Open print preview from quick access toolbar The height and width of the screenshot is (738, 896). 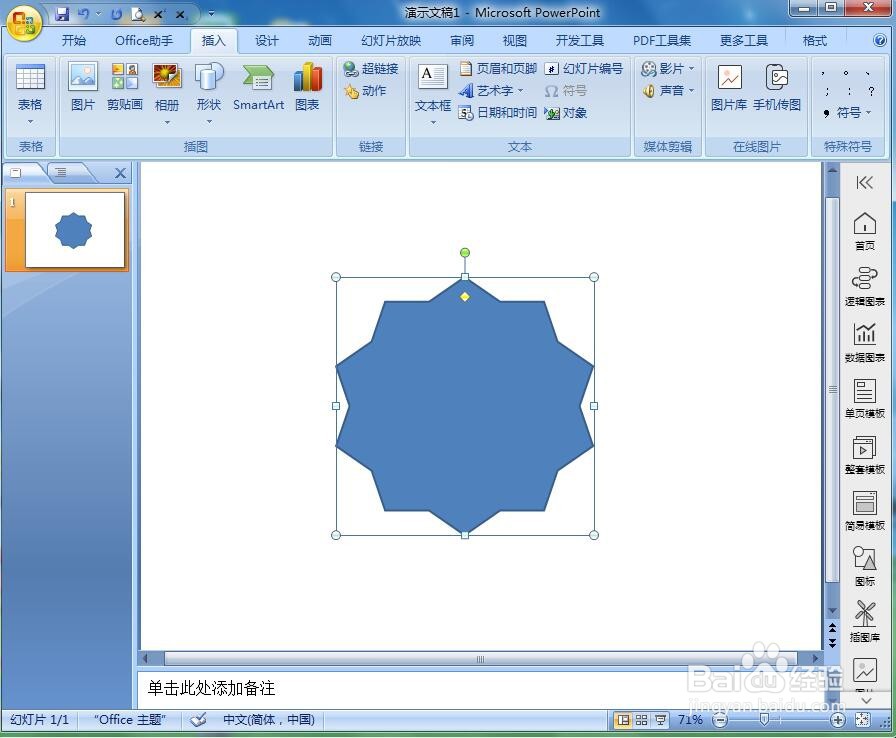(x=138, y=14)
